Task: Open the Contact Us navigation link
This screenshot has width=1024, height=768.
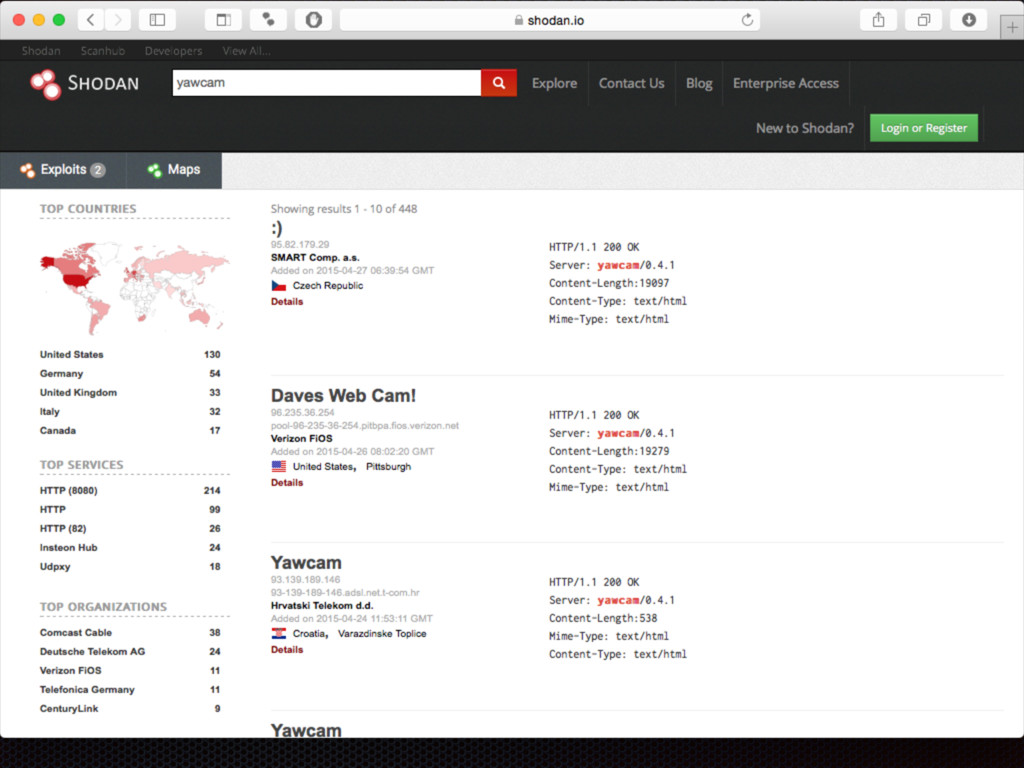Action: click(x=632, y=84)
